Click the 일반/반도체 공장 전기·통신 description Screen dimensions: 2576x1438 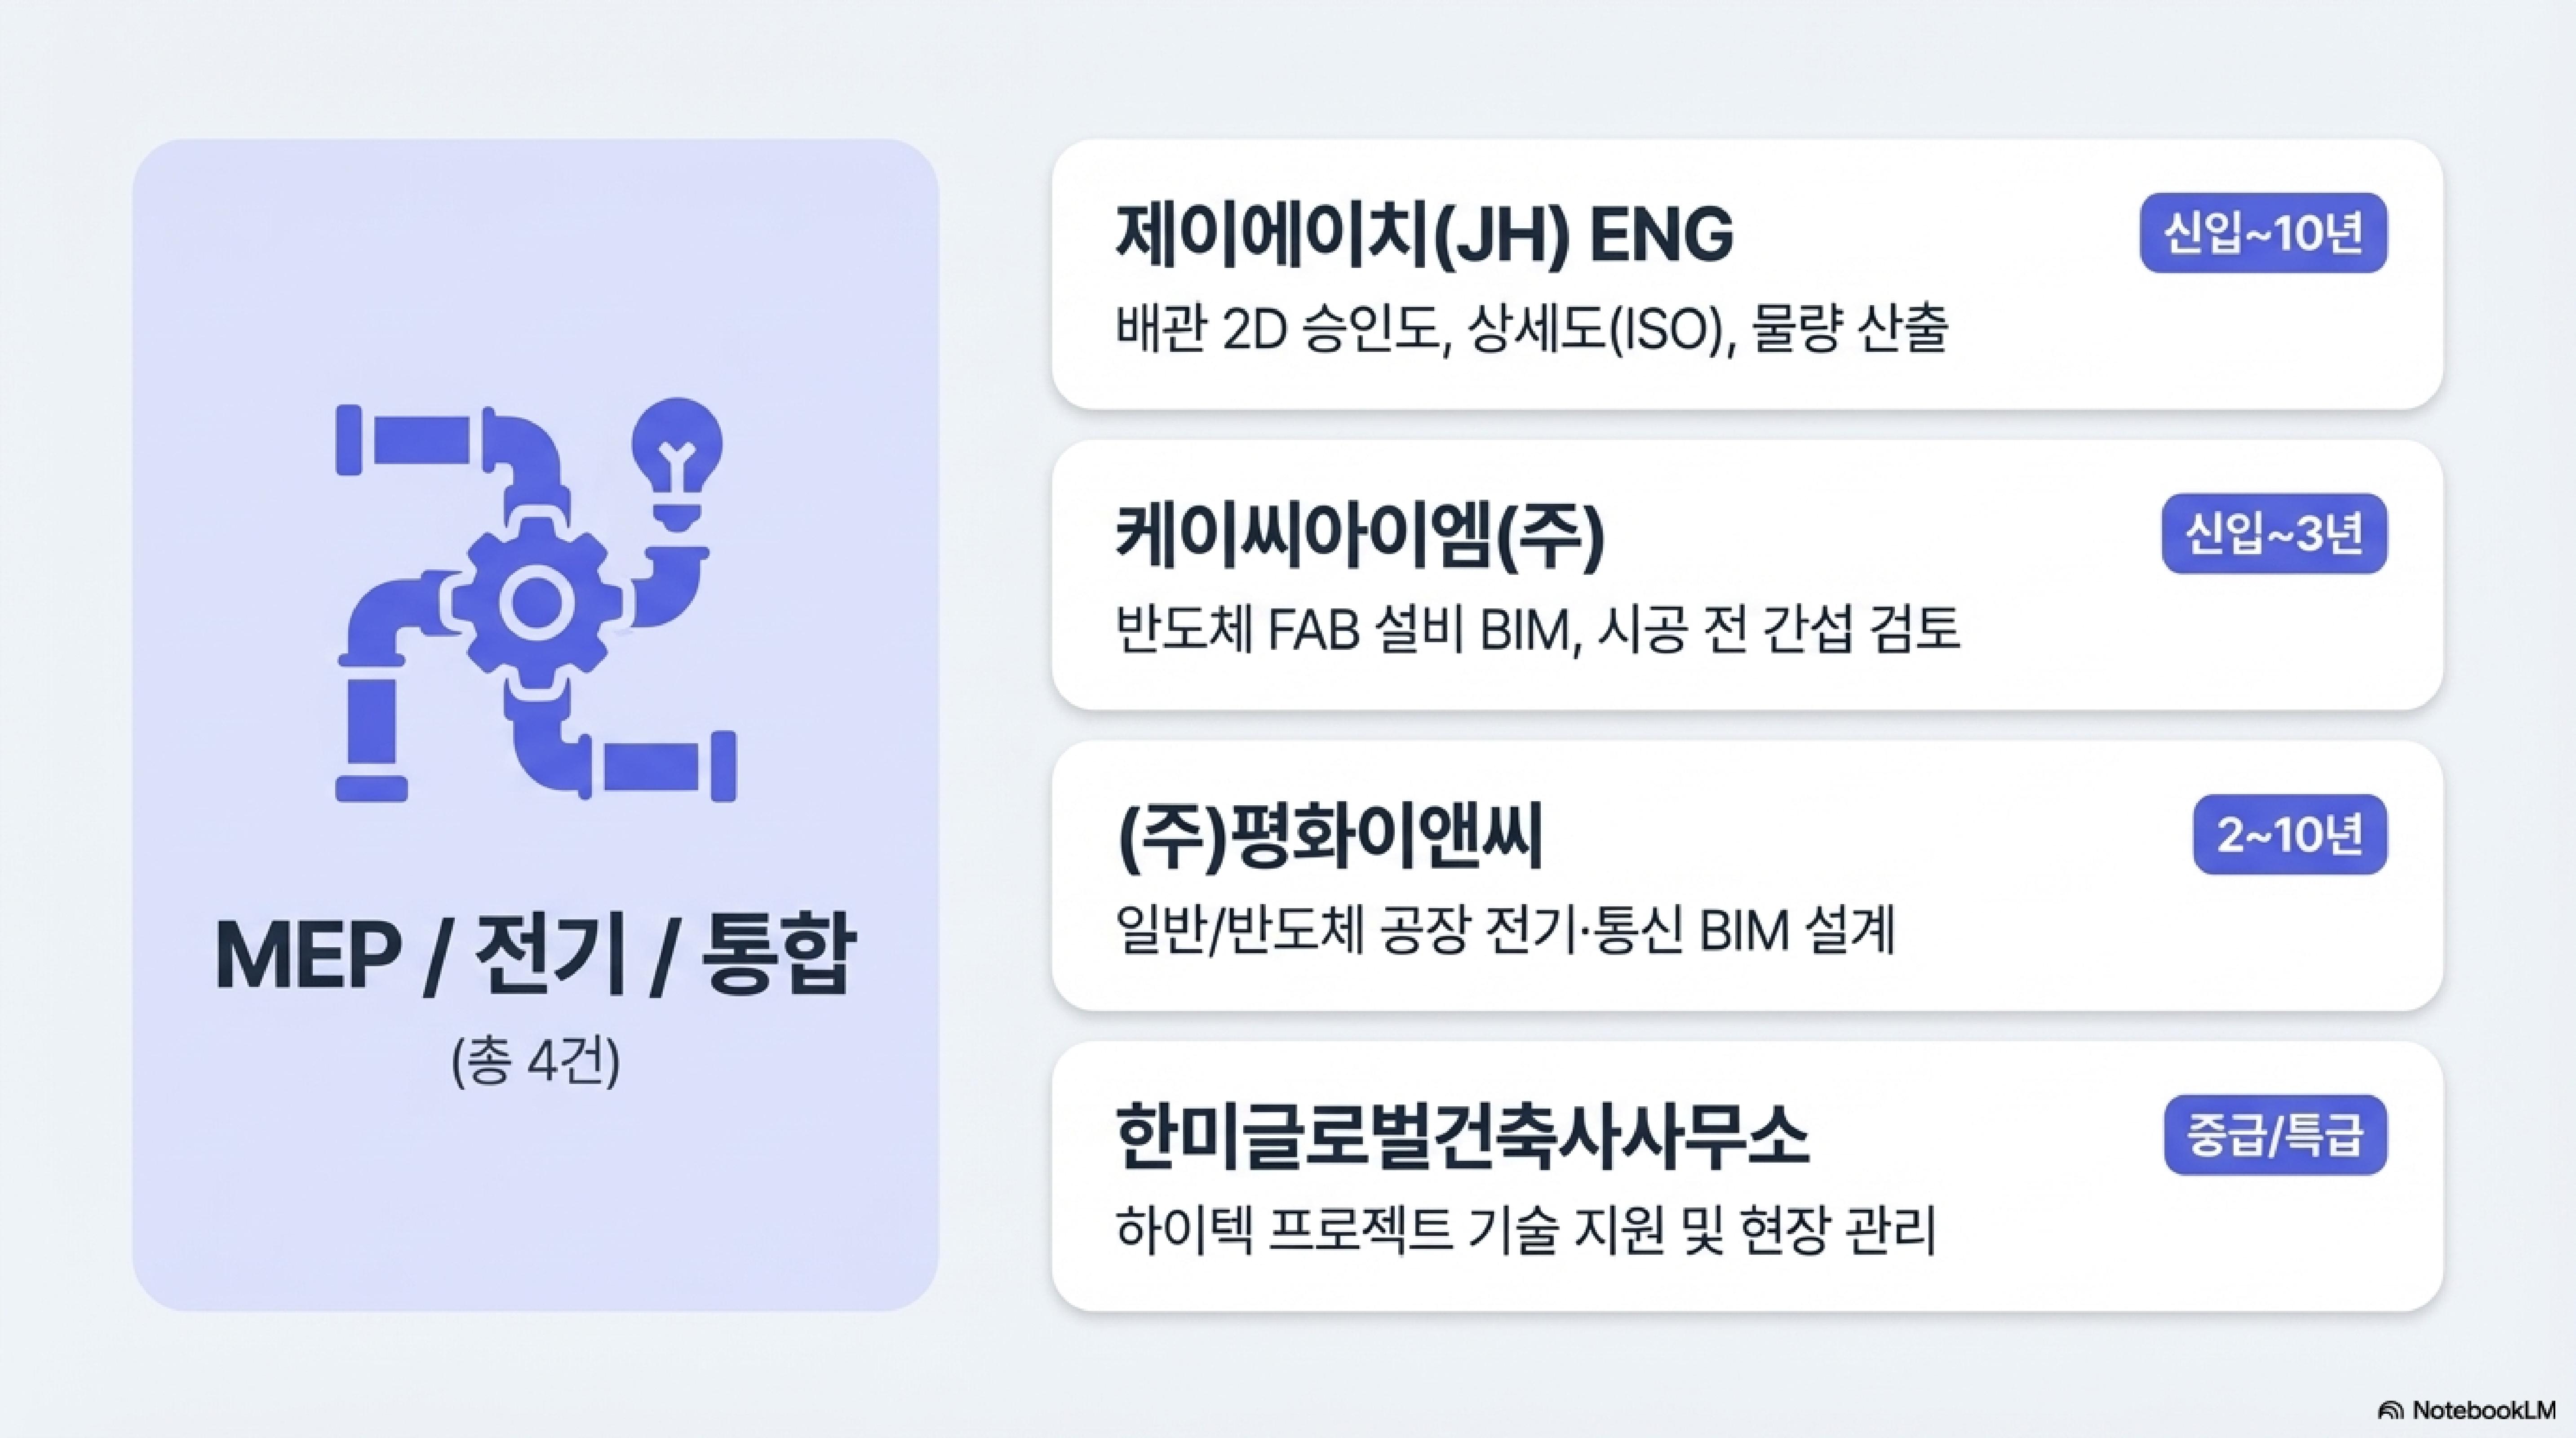tap(1505, 931)
